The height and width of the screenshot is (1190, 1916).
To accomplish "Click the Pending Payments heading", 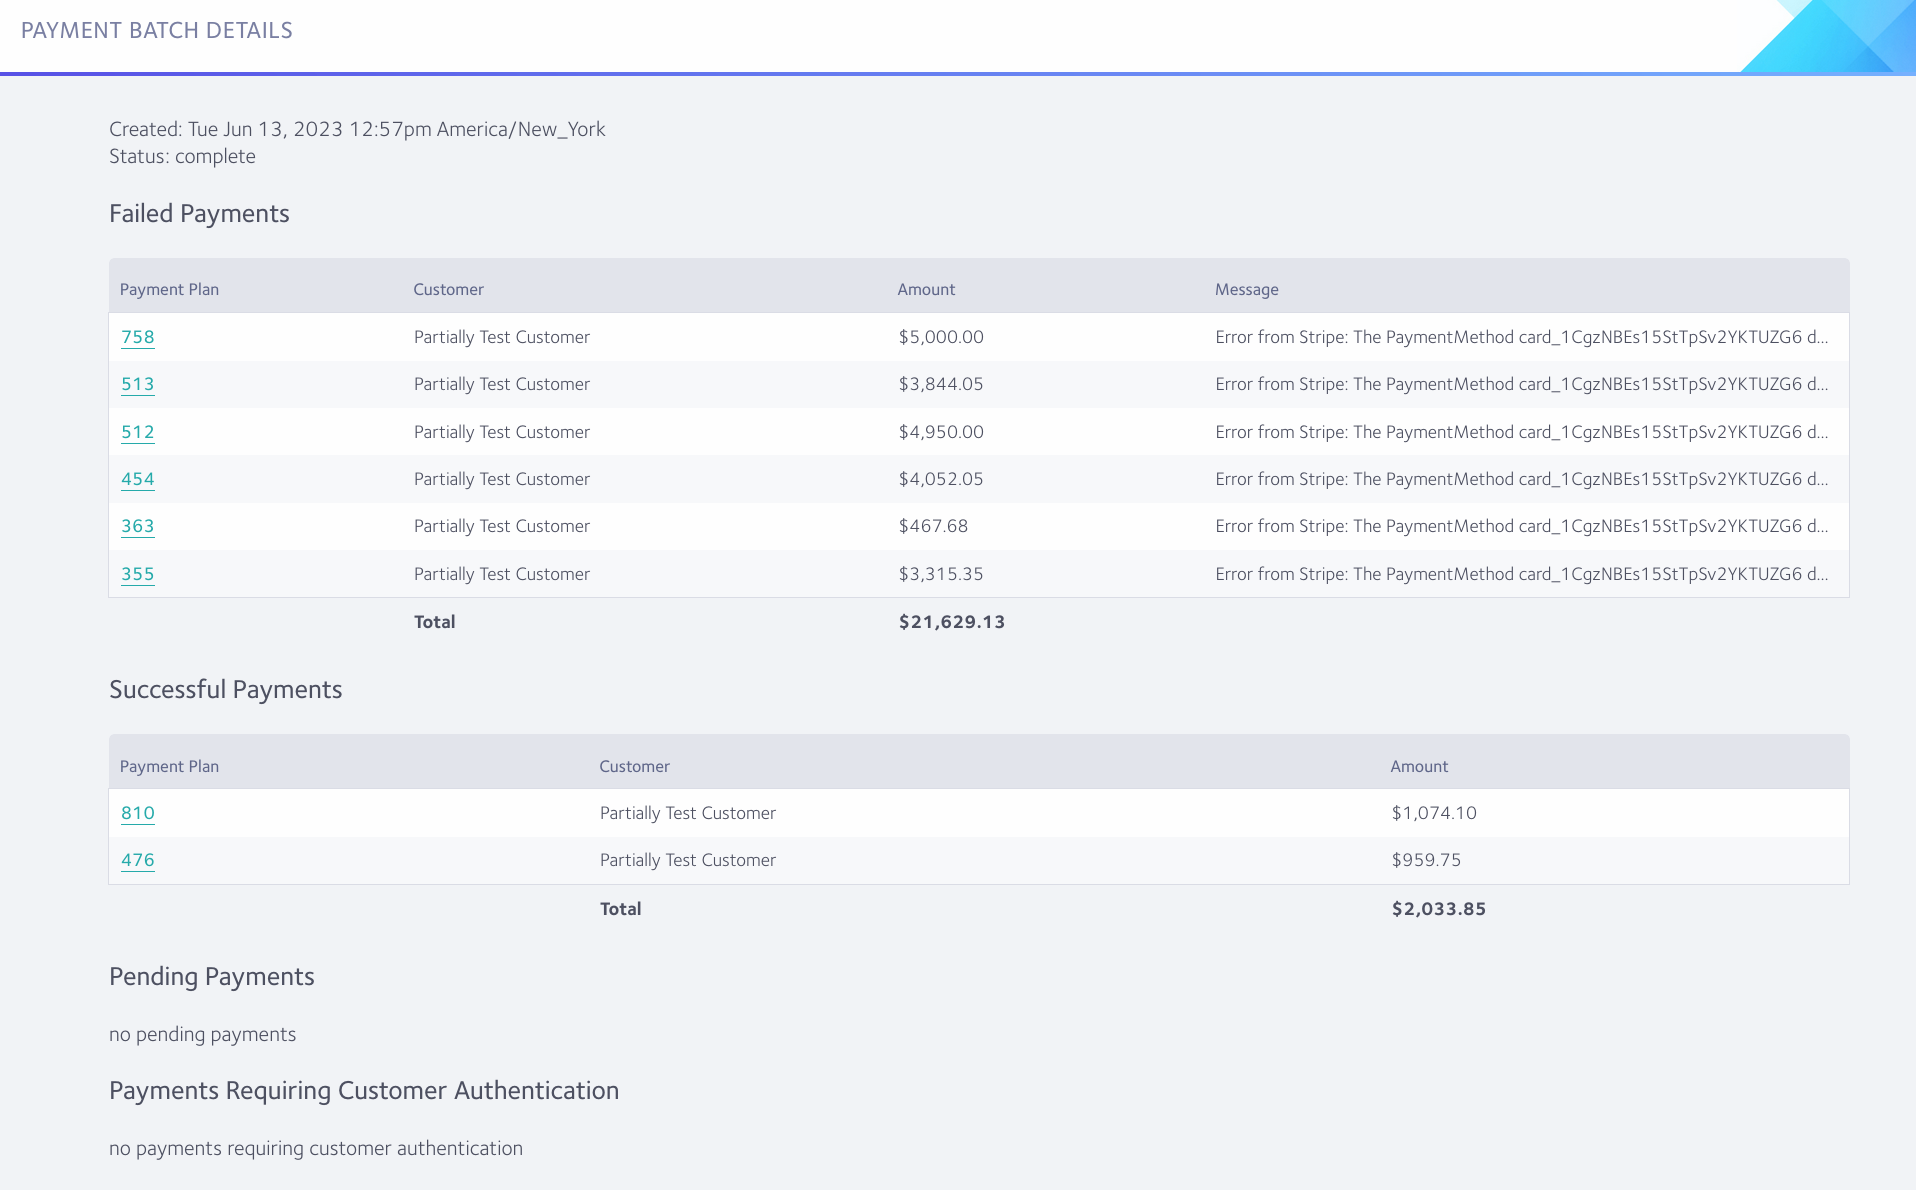I will [x=212, y=977].
